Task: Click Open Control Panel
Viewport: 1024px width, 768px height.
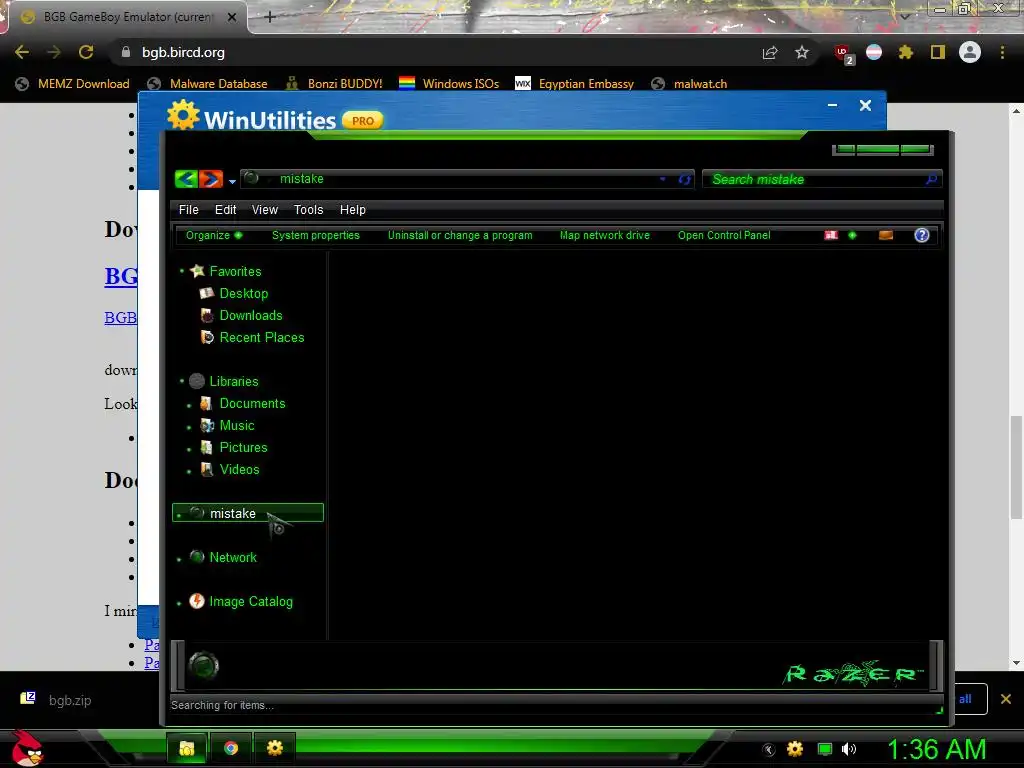Action: pyautogui.click(x=724, y=235)
